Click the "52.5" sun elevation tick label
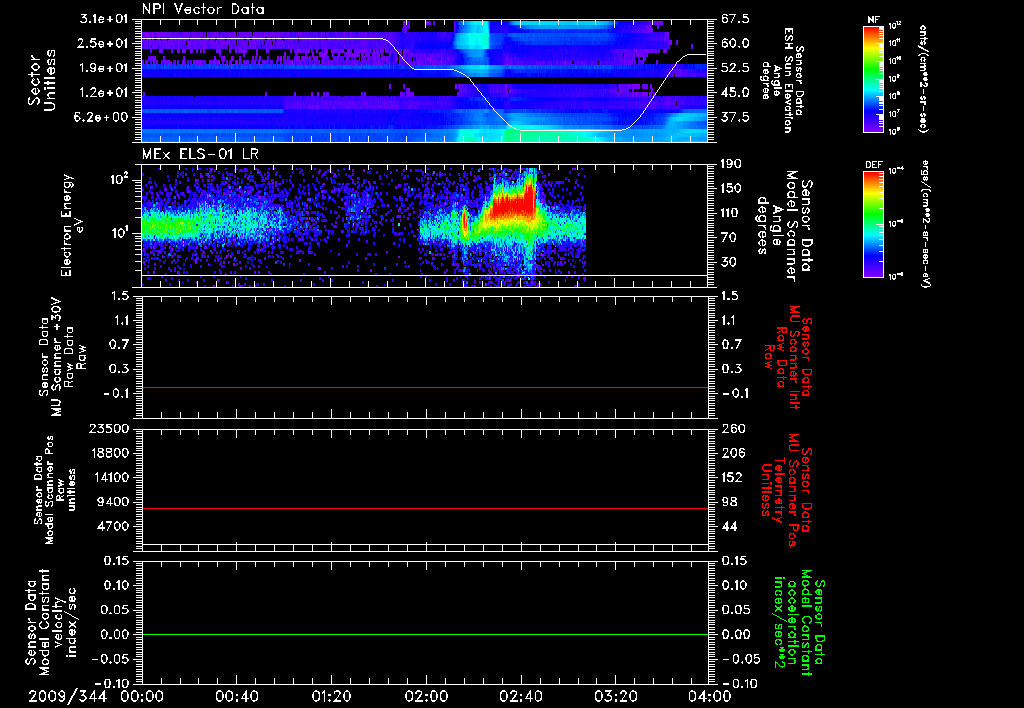Viewport: 1024px width, 708px height. (735, 68)
